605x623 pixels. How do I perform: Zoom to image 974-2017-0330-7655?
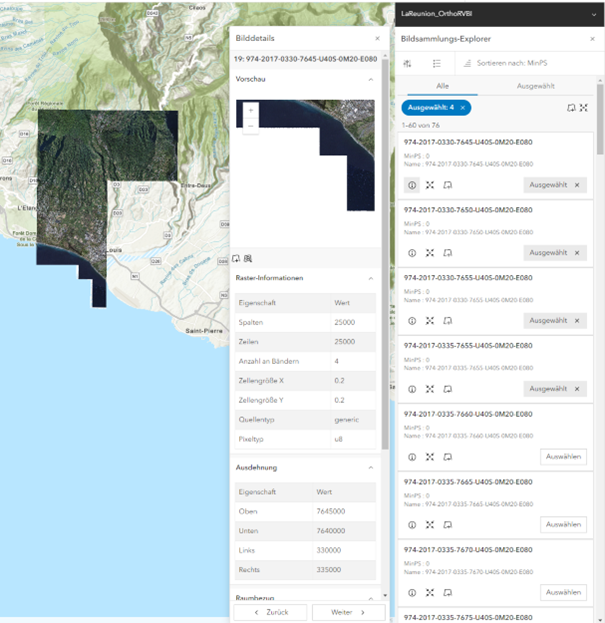[430, 321]
